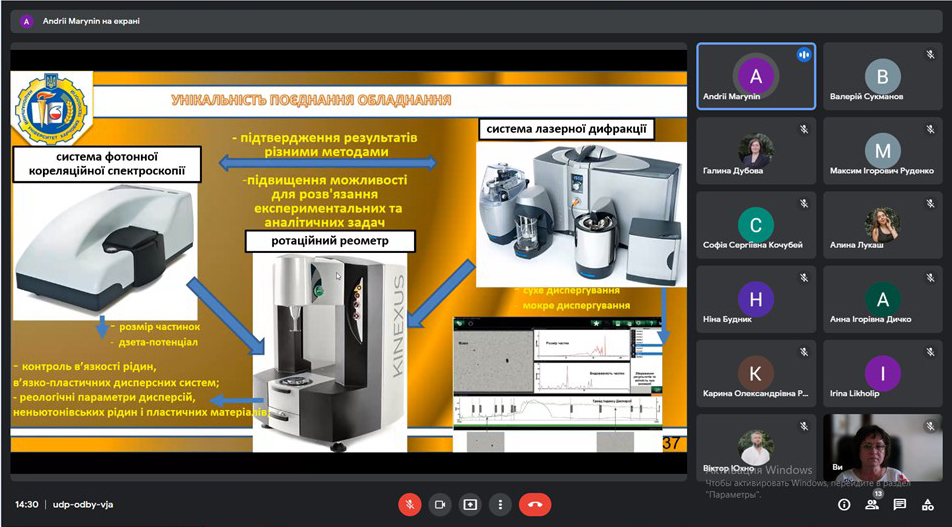The image size is (952, 527).
Task: Select Анна Ігорівна Дичко tile
Action: (883, 299)
